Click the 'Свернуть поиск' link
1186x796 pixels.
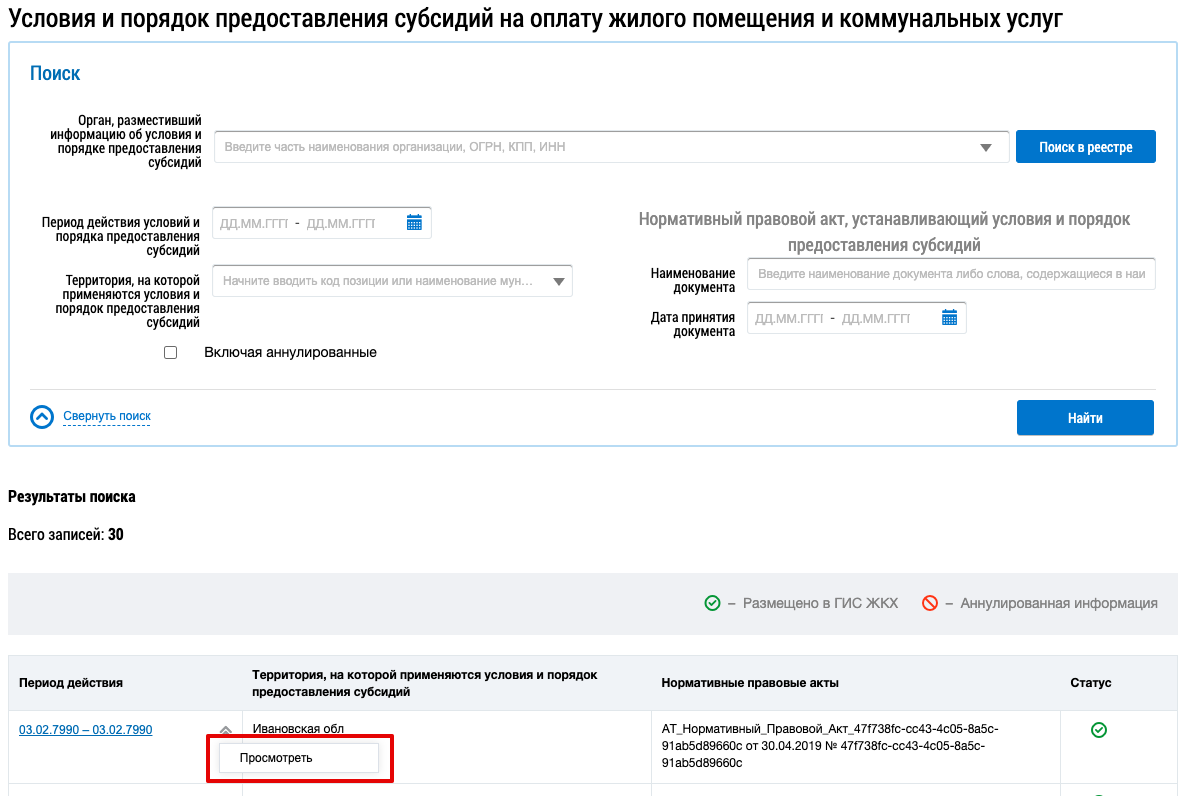[107, 416]
